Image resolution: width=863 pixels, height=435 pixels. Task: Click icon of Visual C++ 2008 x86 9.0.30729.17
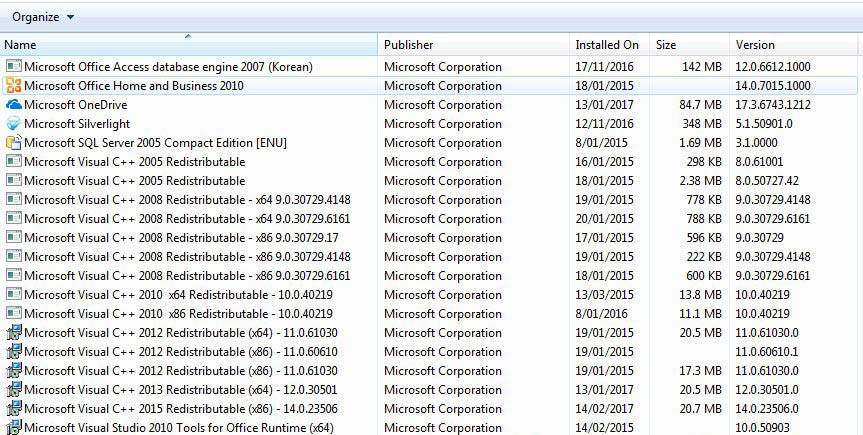click(x=14, y=237)
